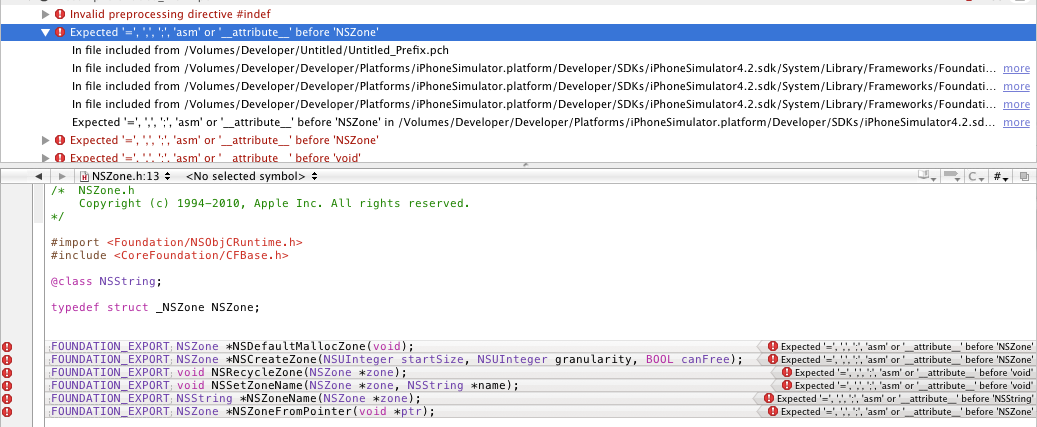The height and width of the screenshot is (427, 1037).
Task: Open the NSZone.h:13 file history pop-up
Action: tap(126, 176)
